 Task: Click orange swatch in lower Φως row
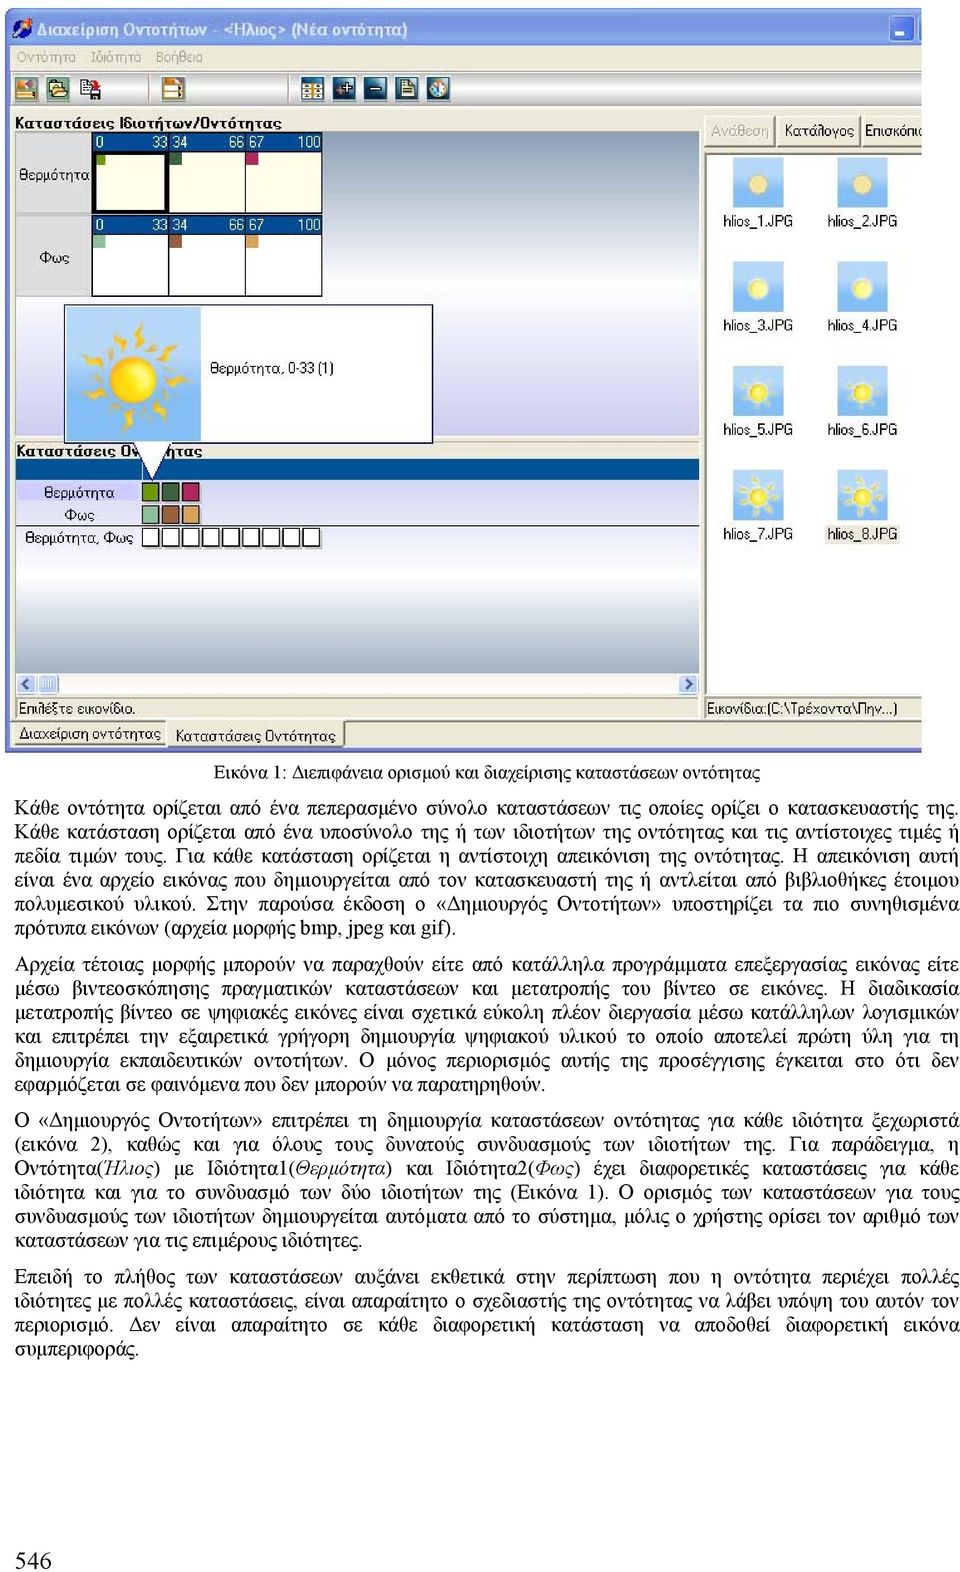coord(191,514)
